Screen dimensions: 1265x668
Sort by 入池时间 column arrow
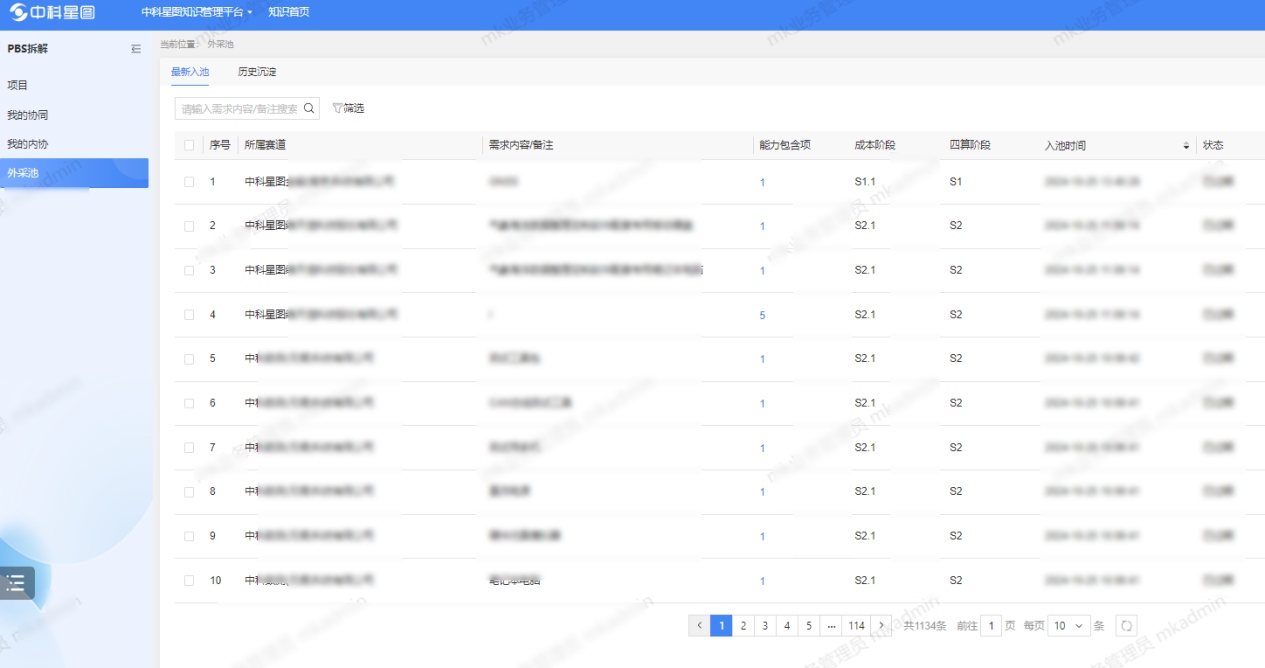(x=1187, y=146)
